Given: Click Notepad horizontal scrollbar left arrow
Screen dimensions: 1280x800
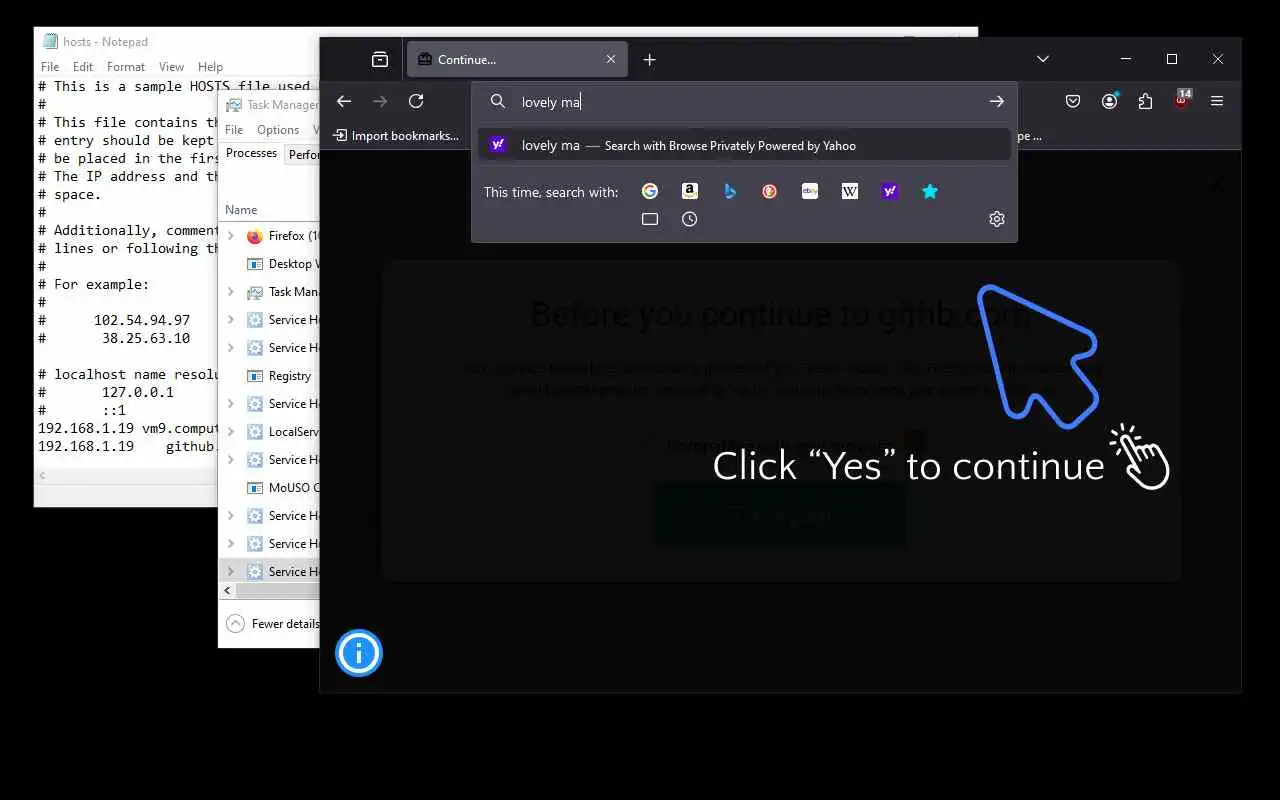Looking at the screenshot, I should tap(42, 476).
